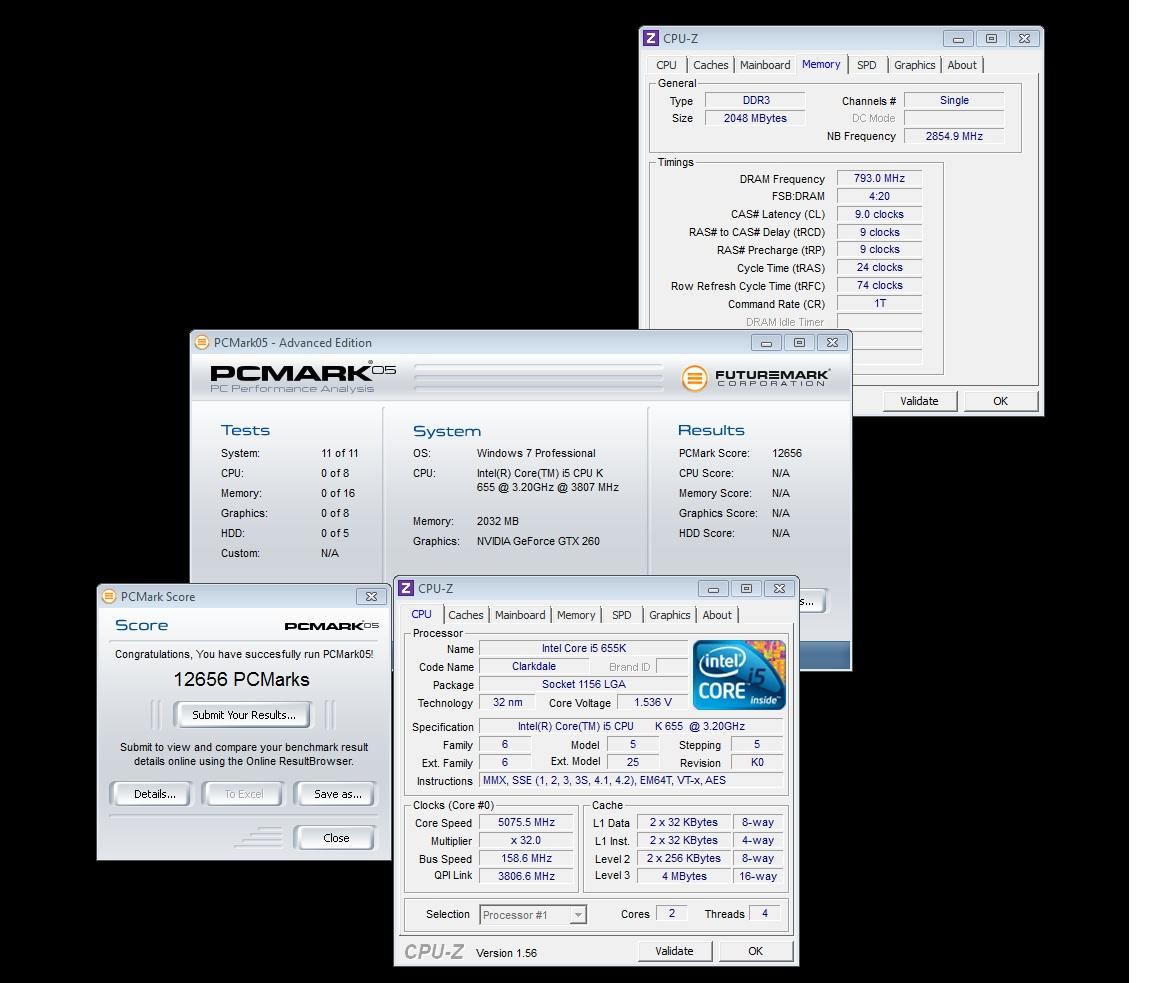Click the Cores count field showing 2

coord(672,913)
